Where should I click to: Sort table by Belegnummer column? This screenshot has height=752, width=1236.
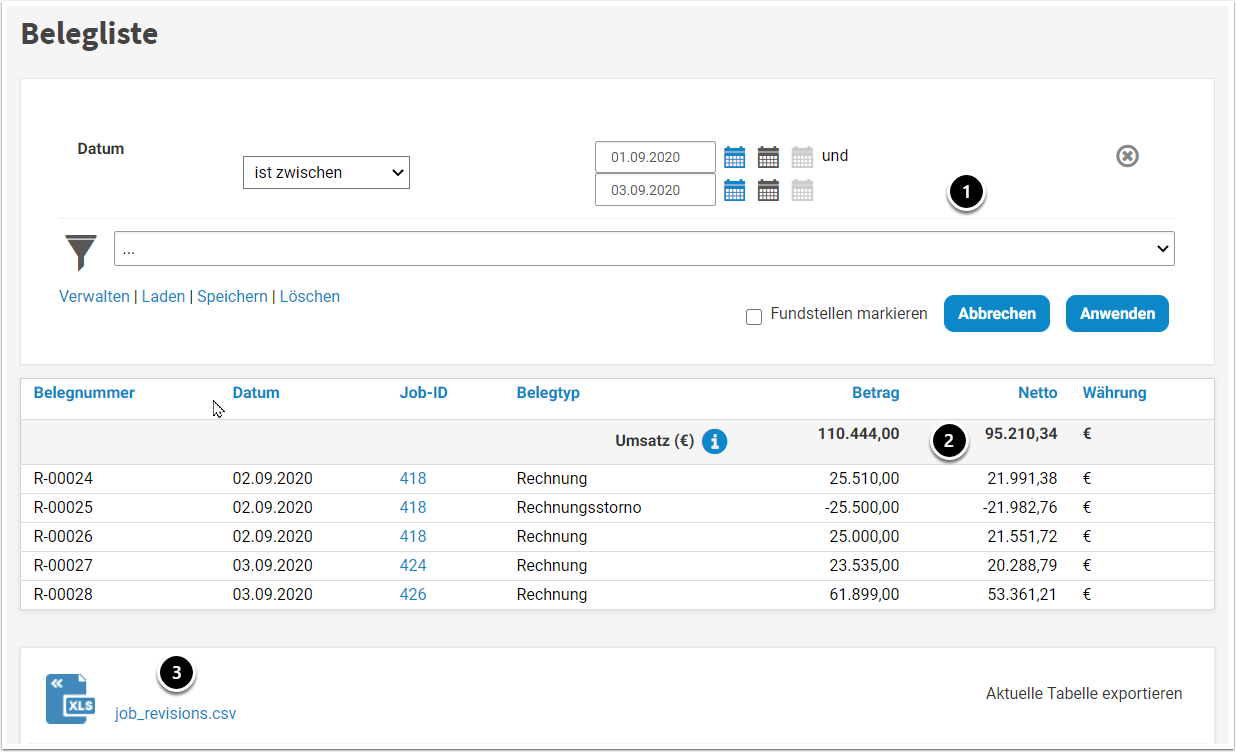84,393
